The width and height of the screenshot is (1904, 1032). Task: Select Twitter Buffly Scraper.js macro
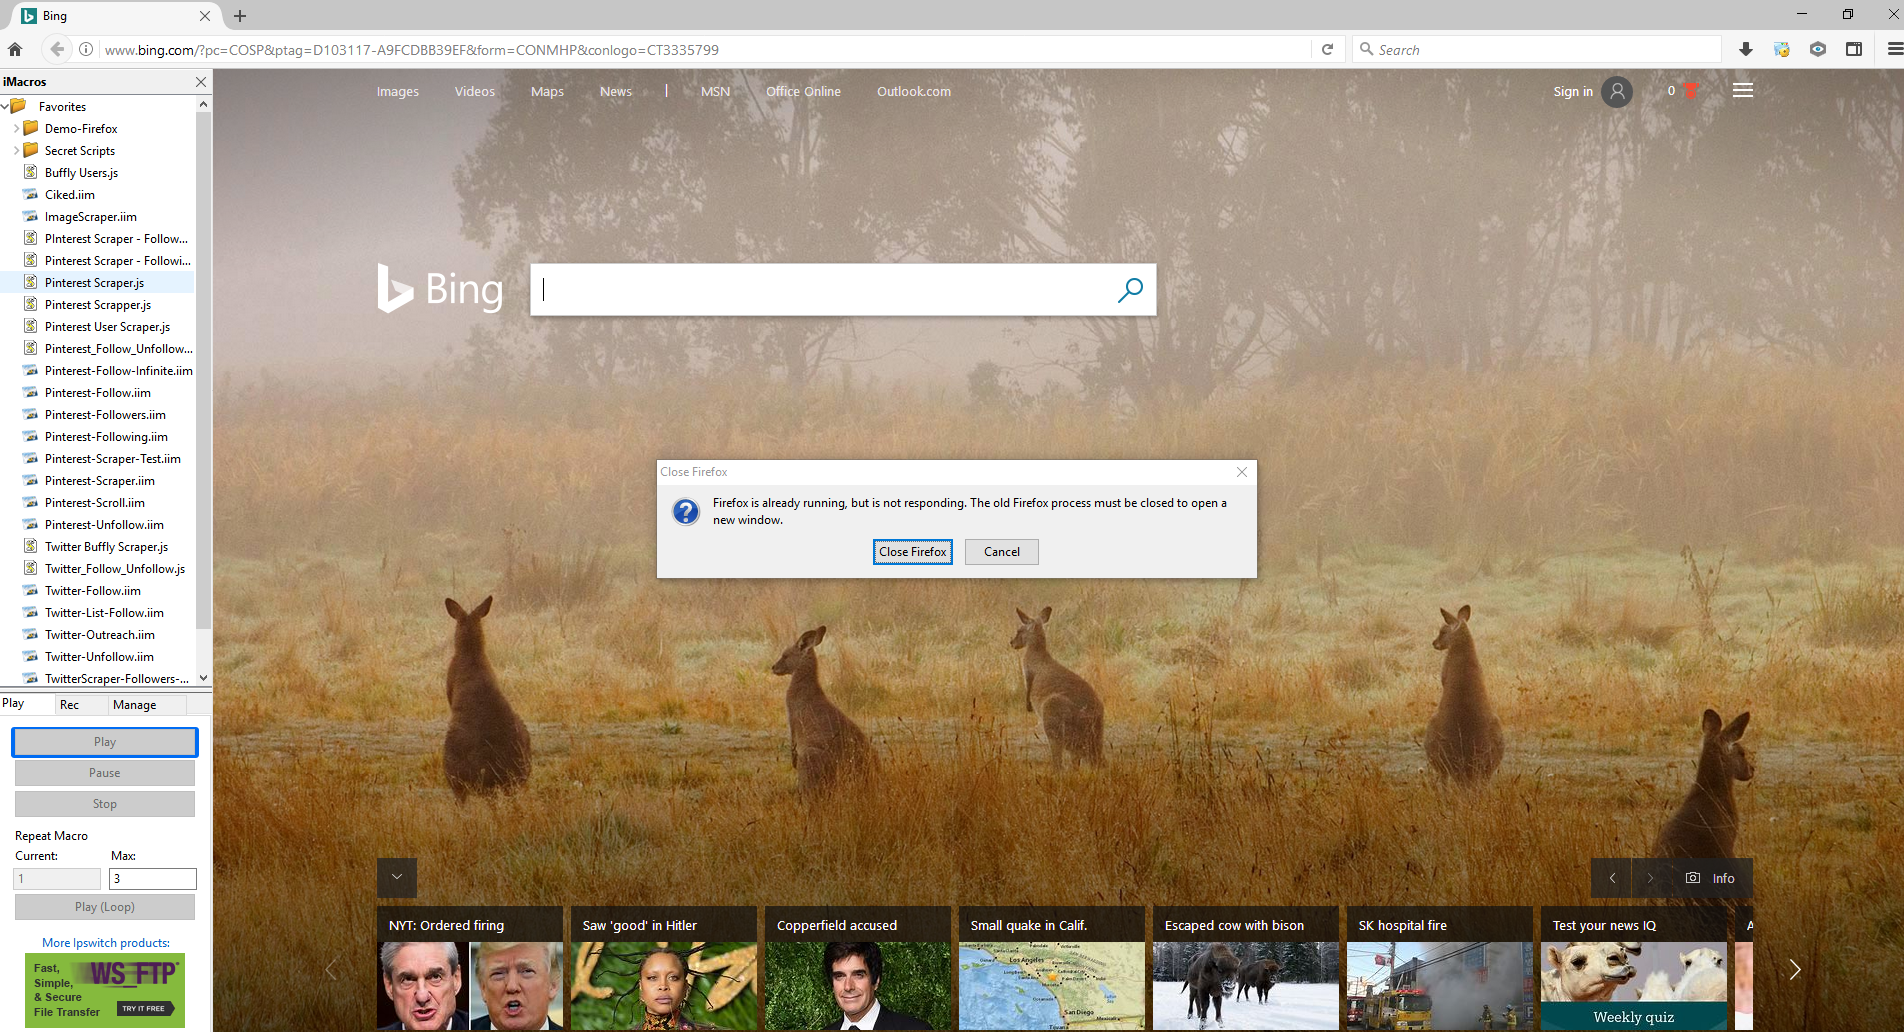tap(106, 546)
